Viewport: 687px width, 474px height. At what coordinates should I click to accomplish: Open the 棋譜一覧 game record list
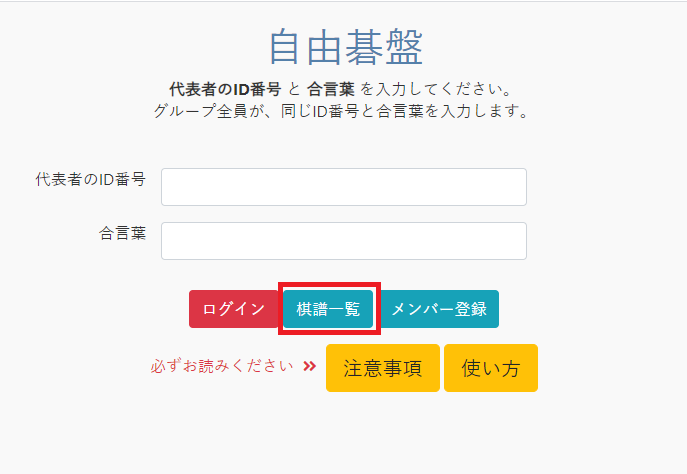[328, 309]
